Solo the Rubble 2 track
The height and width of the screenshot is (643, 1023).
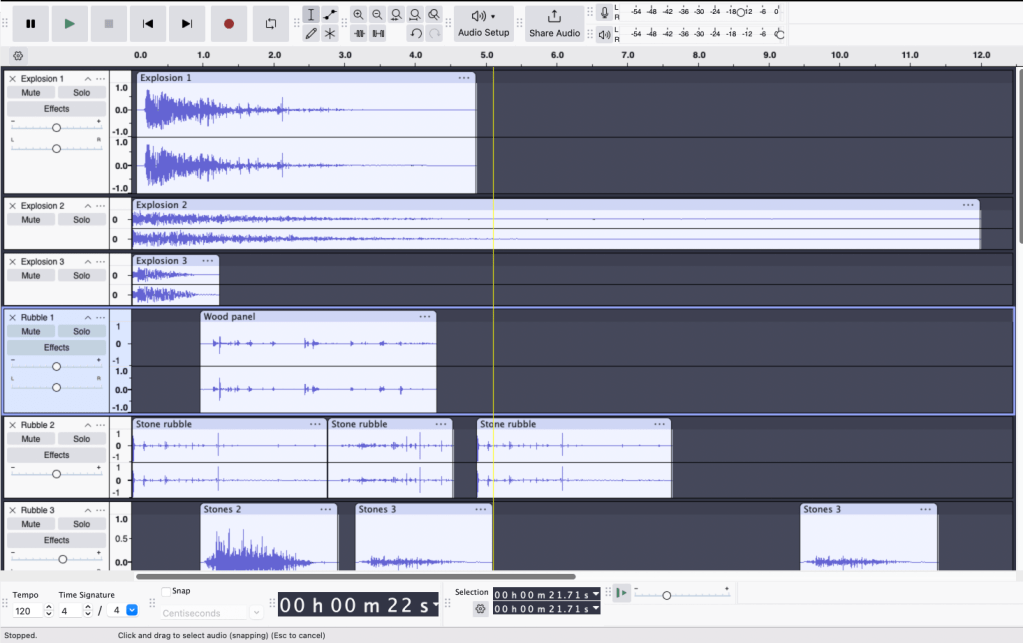click(81, 439)
